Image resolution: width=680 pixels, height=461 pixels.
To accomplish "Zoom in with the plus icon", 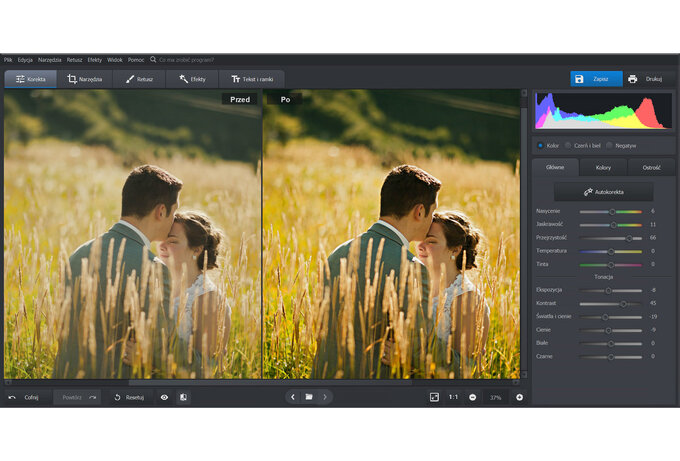I will [x=519, y=397].
